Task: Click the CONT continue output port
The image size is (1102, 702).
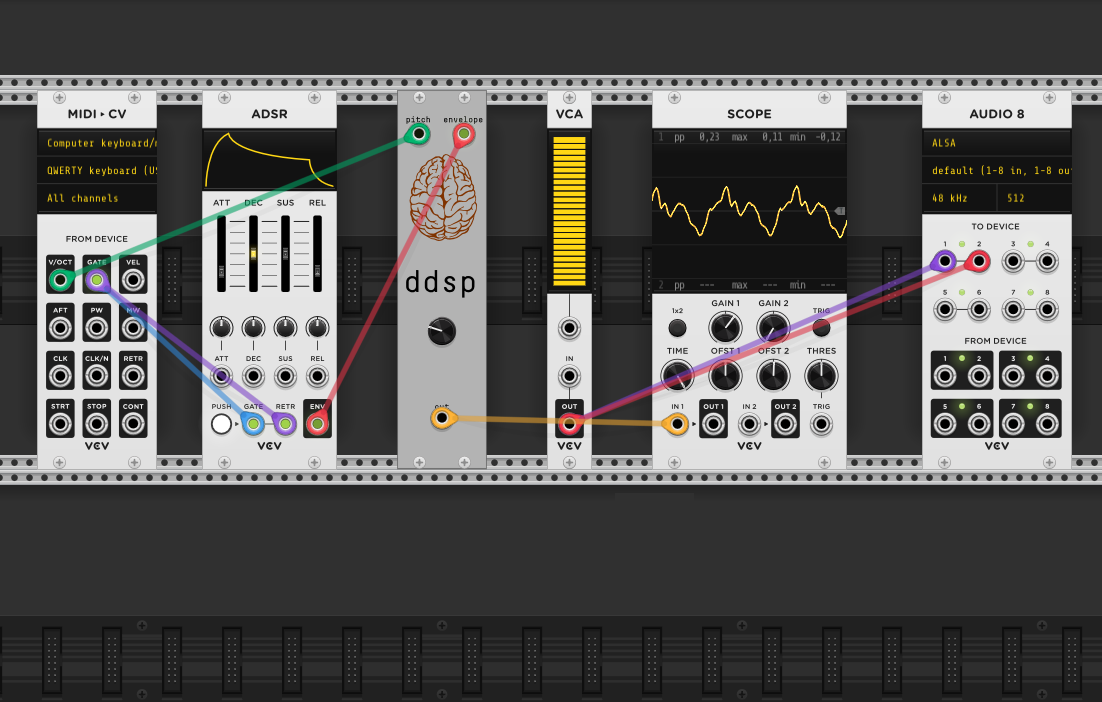Action: coord(133,424)
